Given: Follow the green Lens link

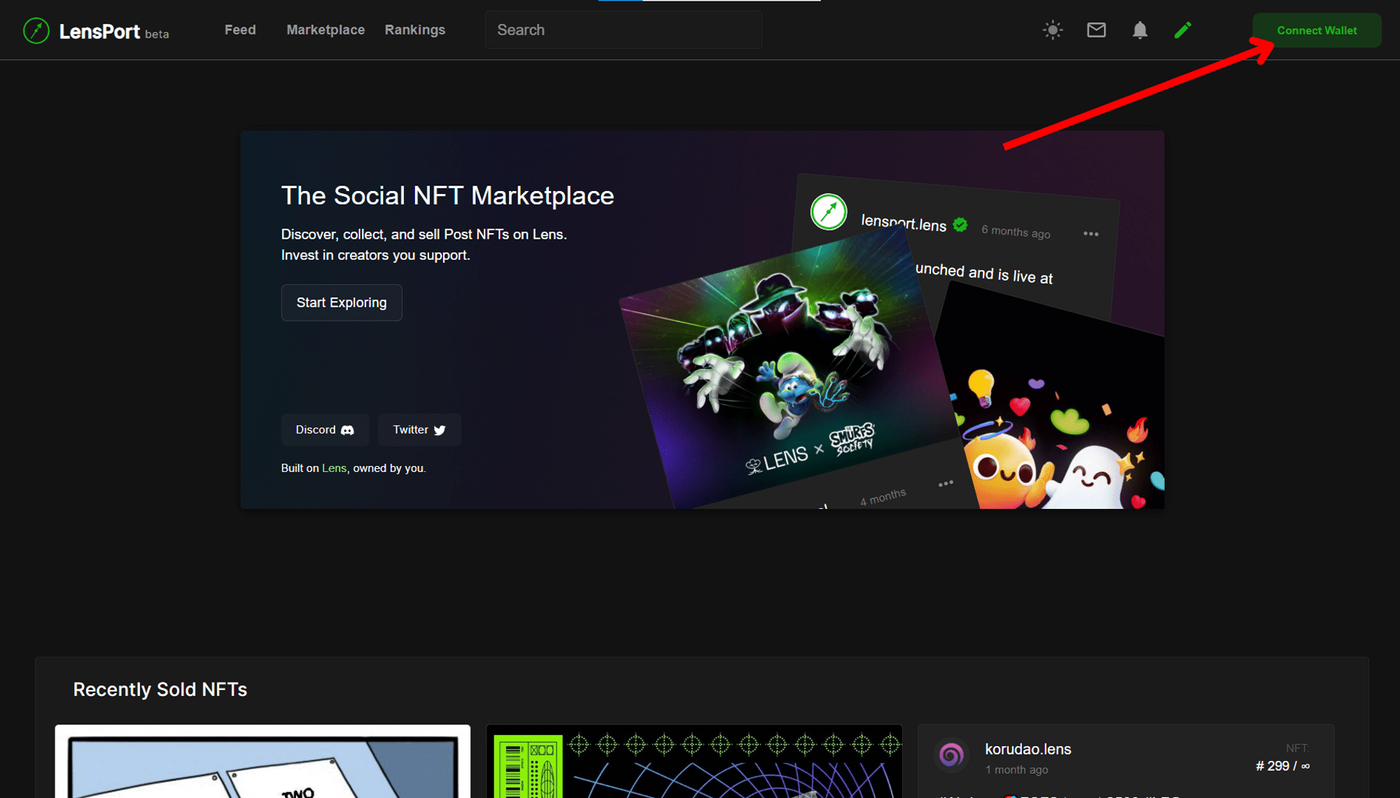Looking at the screenshot, I should [x=334, y=468].
